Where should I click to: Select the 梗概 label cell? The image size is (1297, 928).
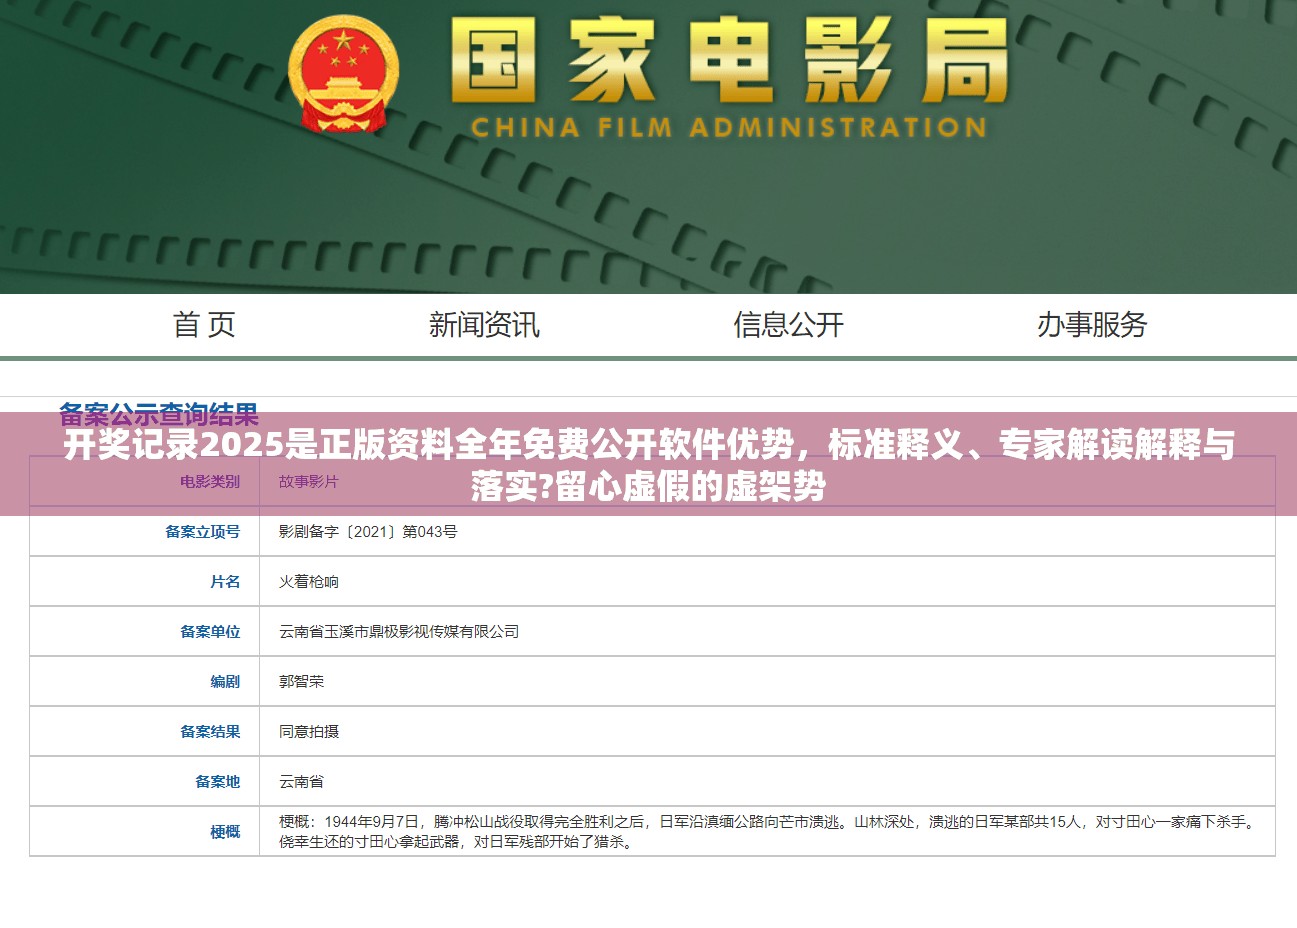[x=145, y=831]
